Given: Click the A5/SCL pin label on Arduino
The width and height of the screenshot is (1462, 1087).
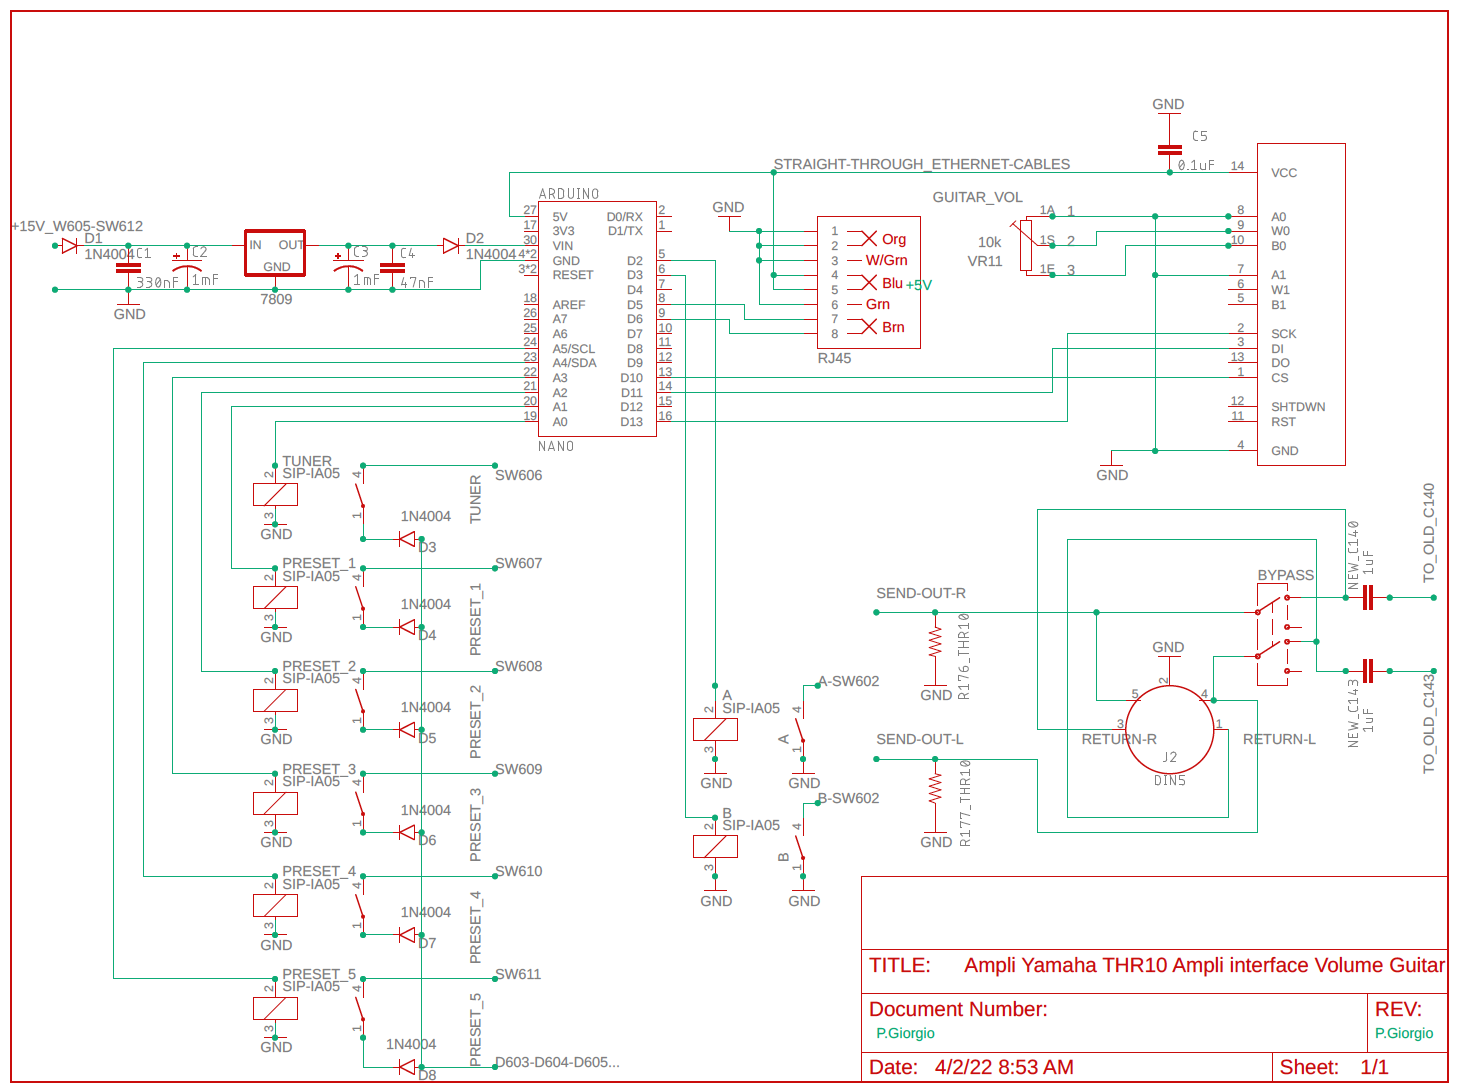Looking at the screenshot, I should click(574, 349).
